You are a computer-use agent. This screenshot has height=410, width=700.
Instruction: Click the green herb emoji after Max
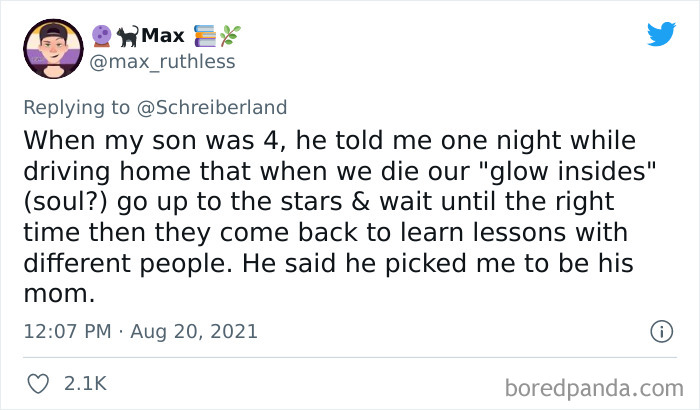[232, 36]
